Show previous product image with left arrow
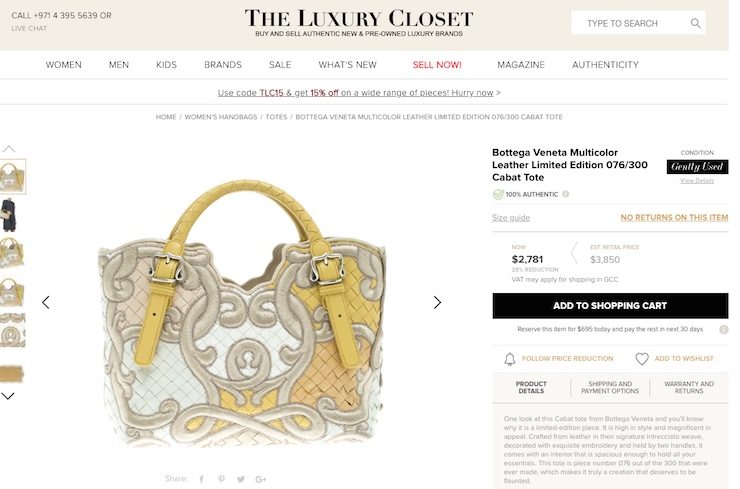 tap(46, 302)
